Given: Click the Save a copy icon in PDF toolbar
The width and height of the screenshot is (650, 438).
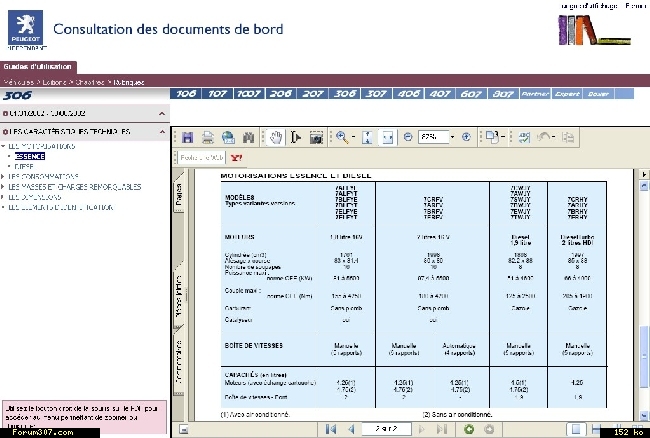Looking at the screenshot, I should point(187,137).
